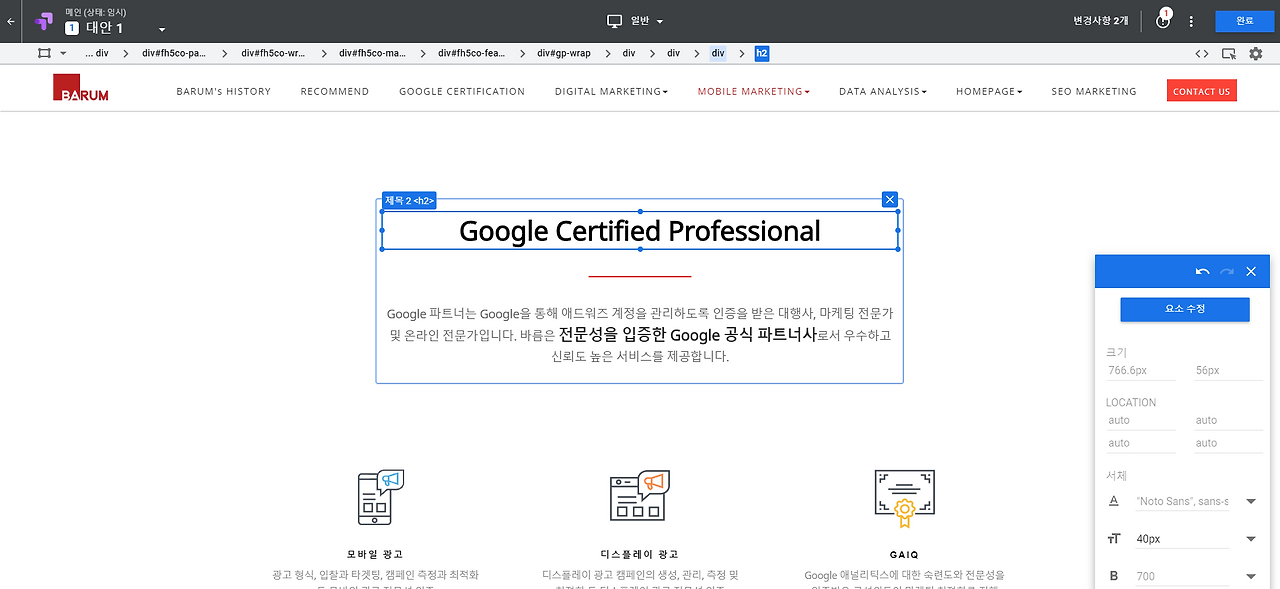Open the three-dot overflow menu
Viewport: 1280px width, 589px height.
[1190, 21]
